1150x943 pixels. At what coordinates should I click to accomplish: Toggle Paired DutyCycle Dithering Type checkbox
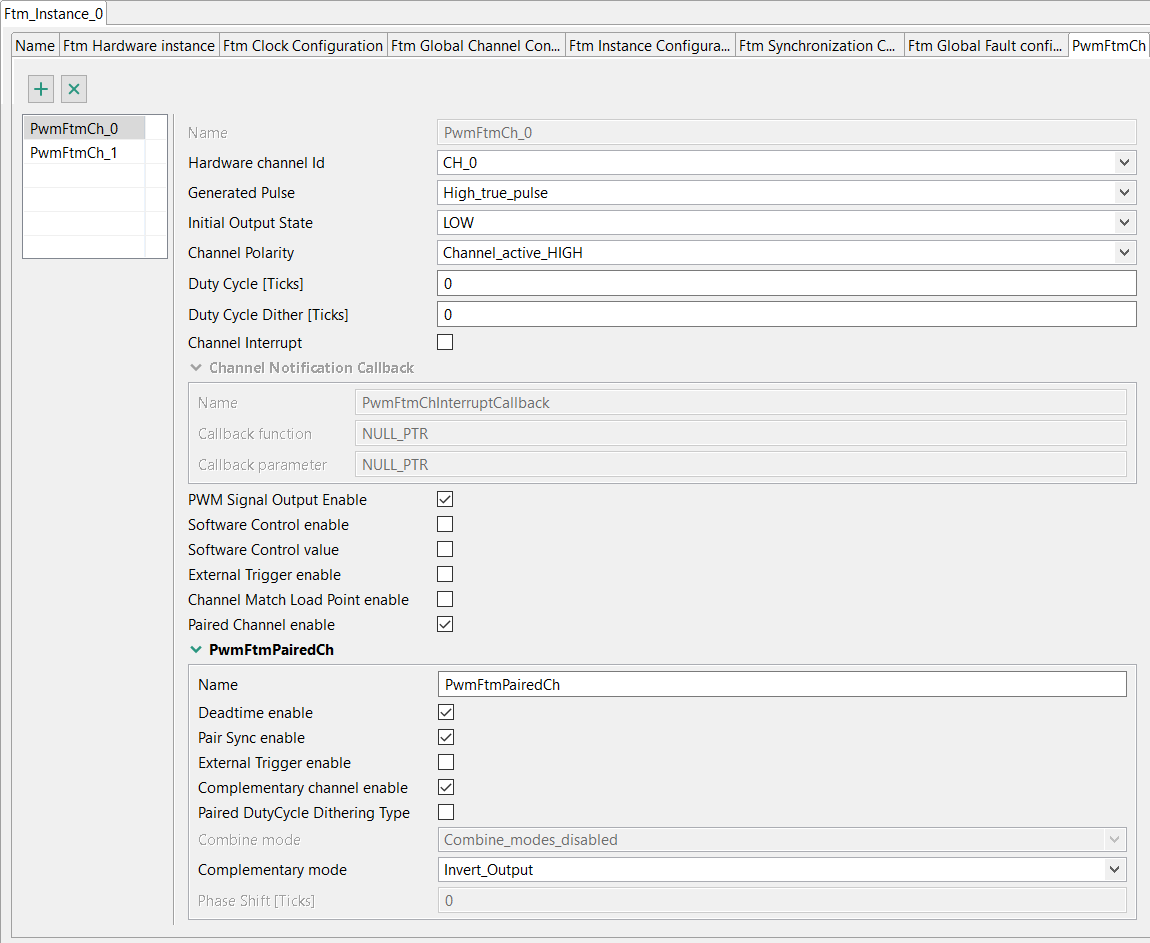[x=446, y=812]
